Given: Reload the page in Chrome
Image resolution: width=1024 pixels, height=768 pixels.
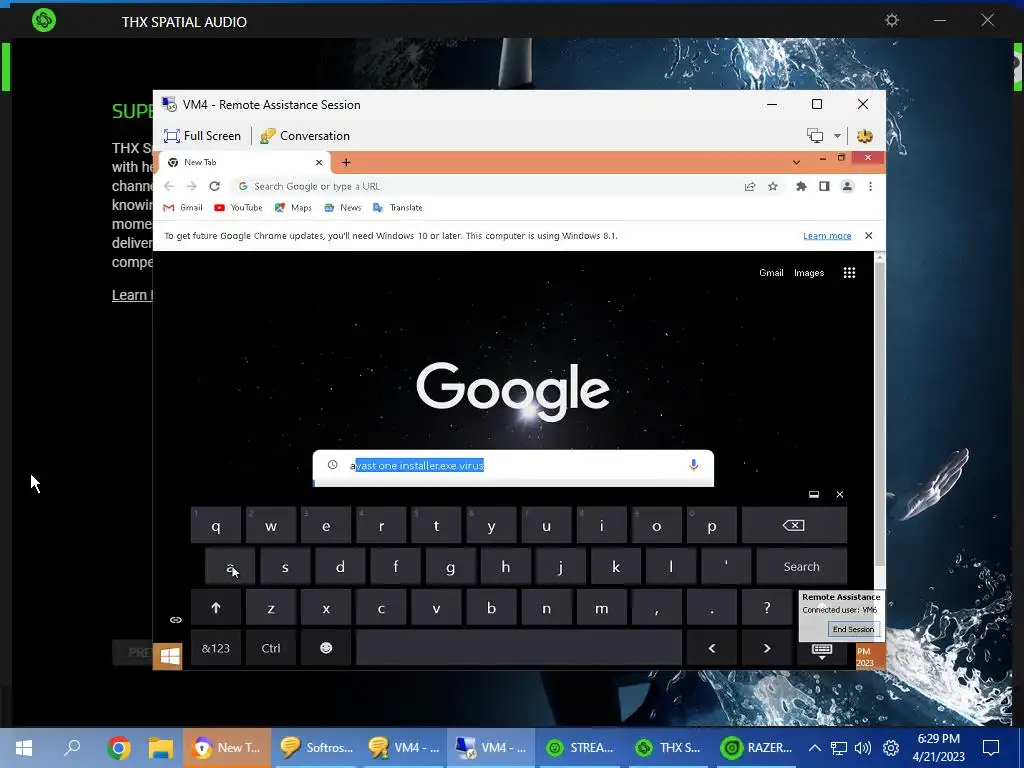Looking at the screenshot, I should coord(214,187).
